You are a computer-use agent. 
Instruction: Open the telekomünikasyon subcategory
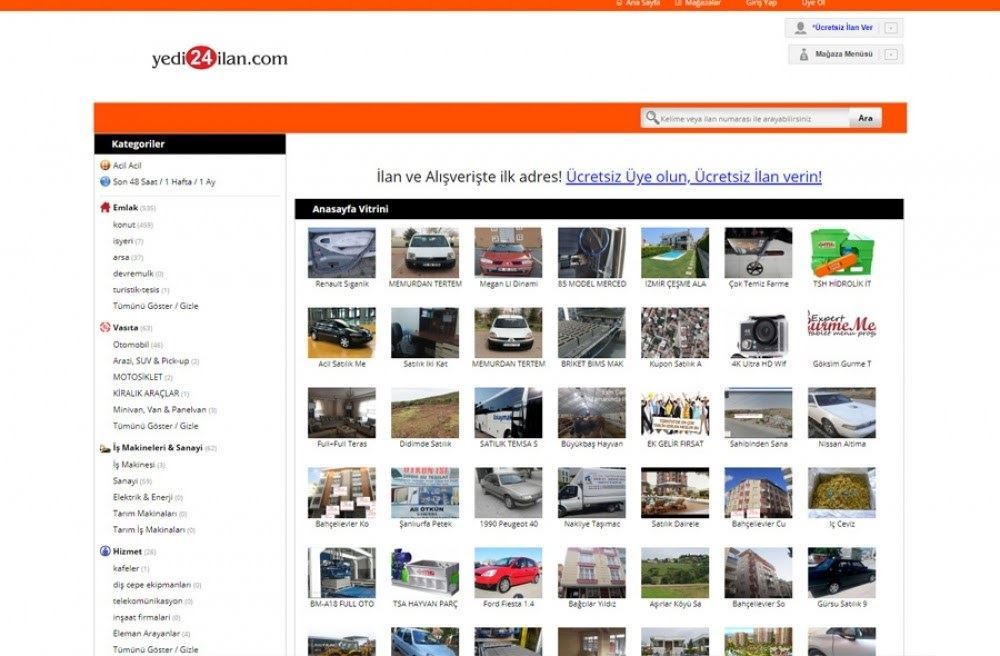[x=148, y=601]
